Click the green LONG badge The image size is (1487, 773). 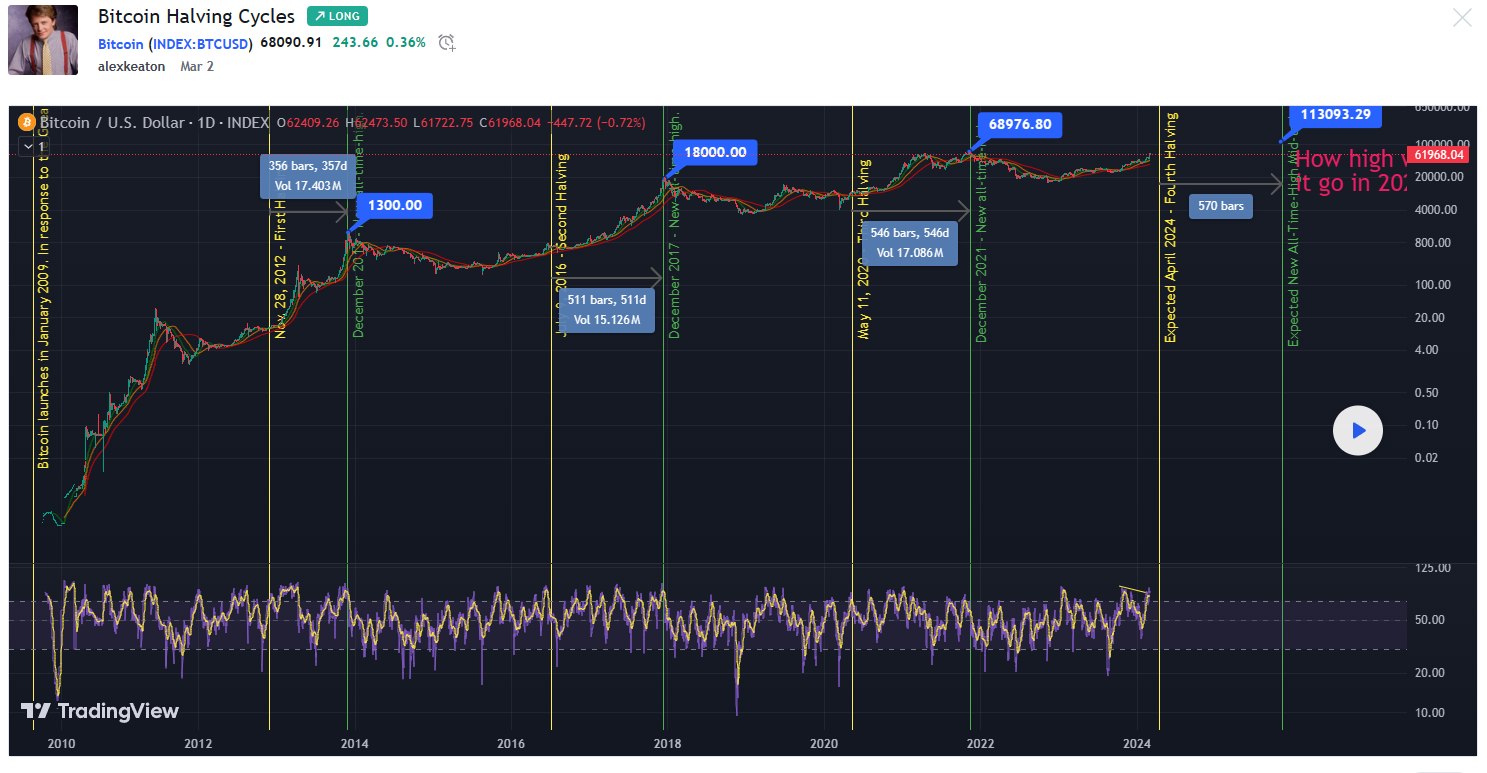[337, 16]
